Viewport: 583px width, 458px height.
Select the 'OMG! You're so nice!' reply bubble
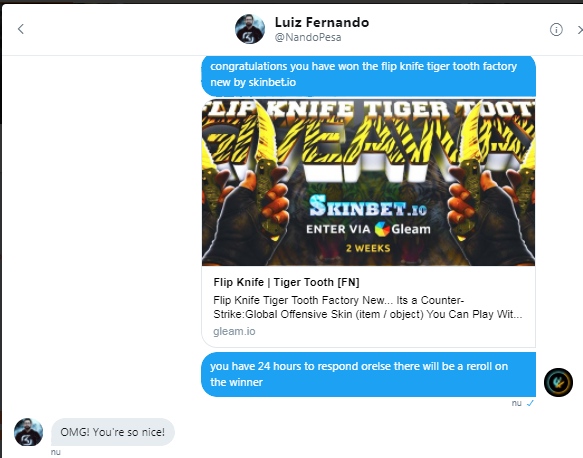coord(113,432)
